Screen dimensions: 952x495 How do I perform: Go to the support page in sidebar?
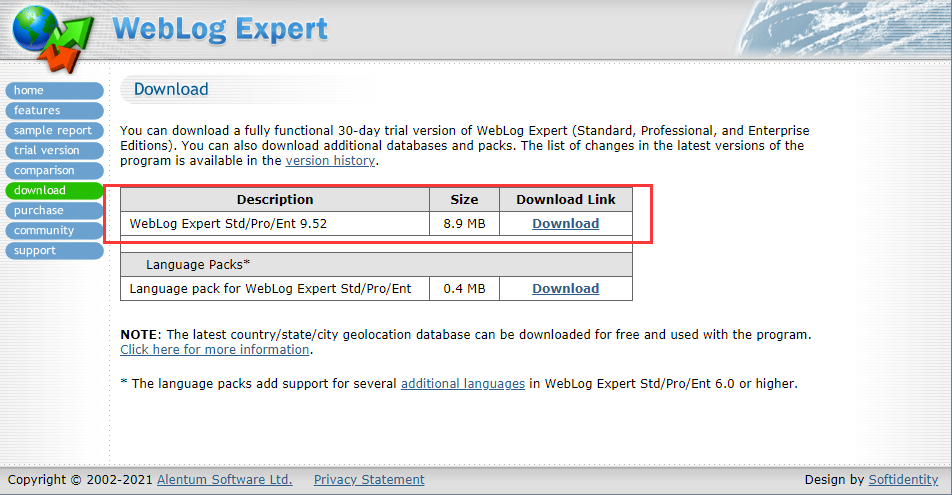pyautogui.click(x=35, y=251)
